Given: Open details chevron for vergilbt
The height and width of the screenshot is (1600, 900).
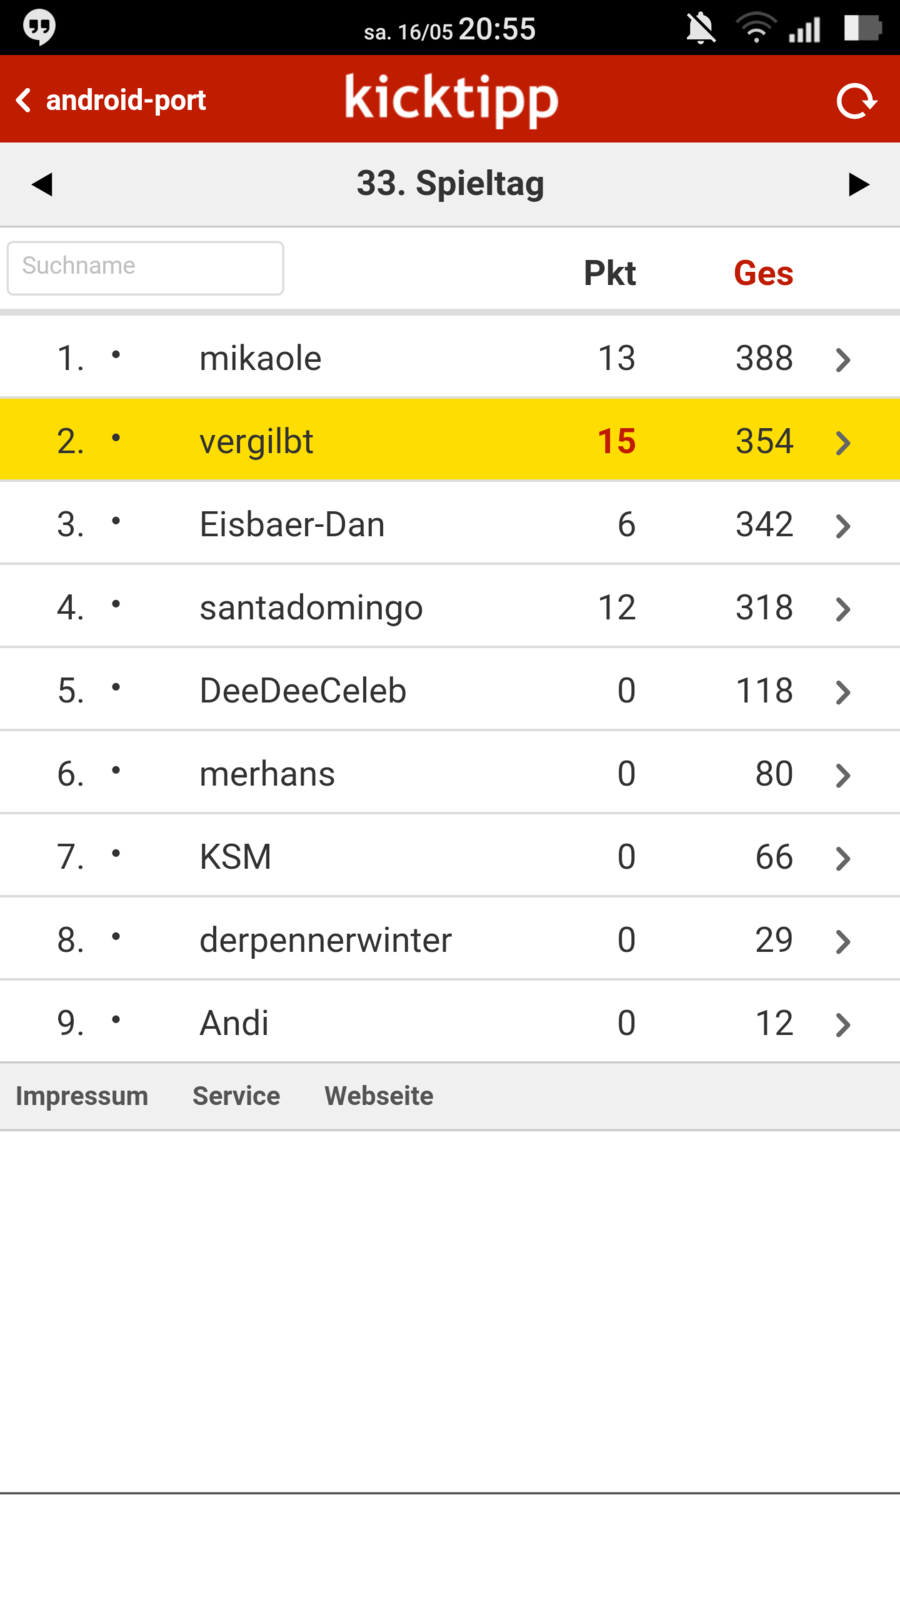Looking at the screenshot, I should (x=843, y=442).
